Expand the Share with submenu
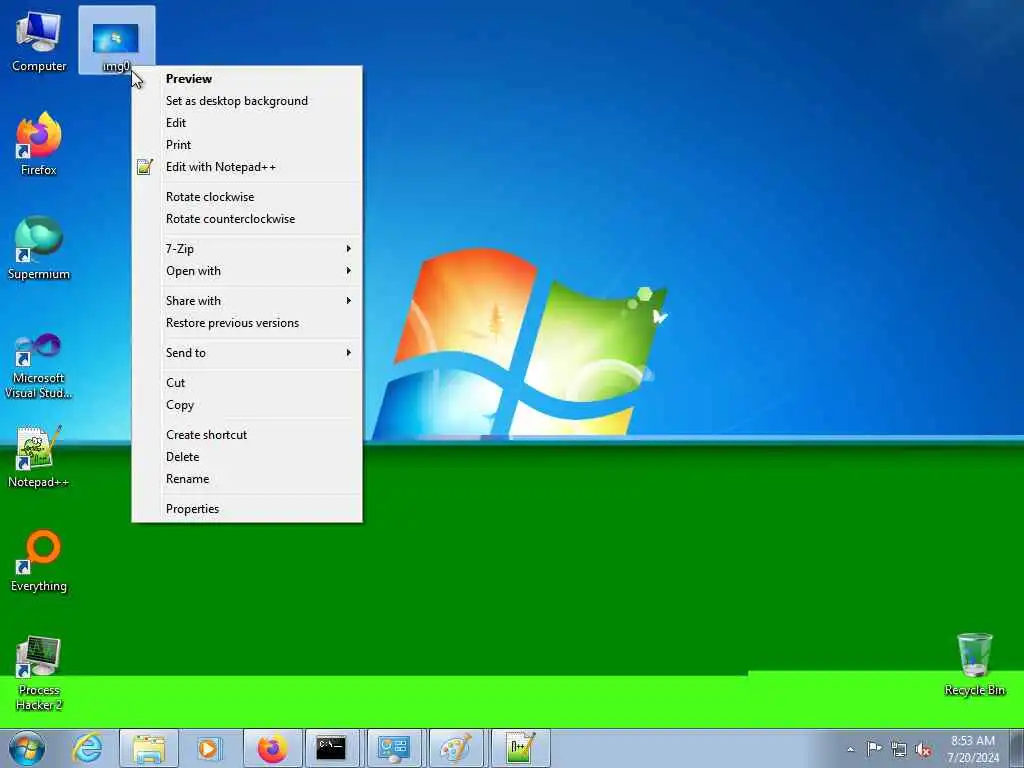1024x768 pixels. point(247,300)
